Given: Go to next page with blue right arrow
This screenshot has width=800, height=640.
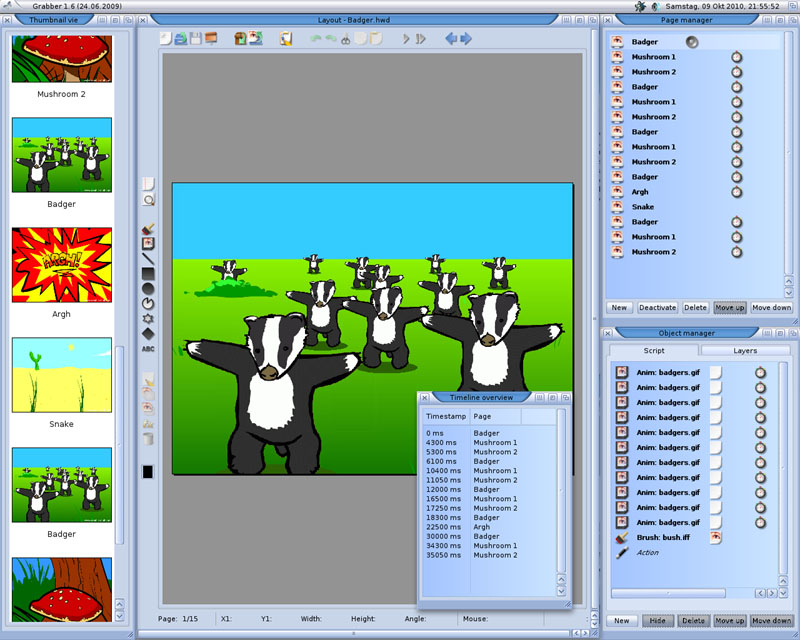Looking at the screenshot, I should [x=466, y=39].
